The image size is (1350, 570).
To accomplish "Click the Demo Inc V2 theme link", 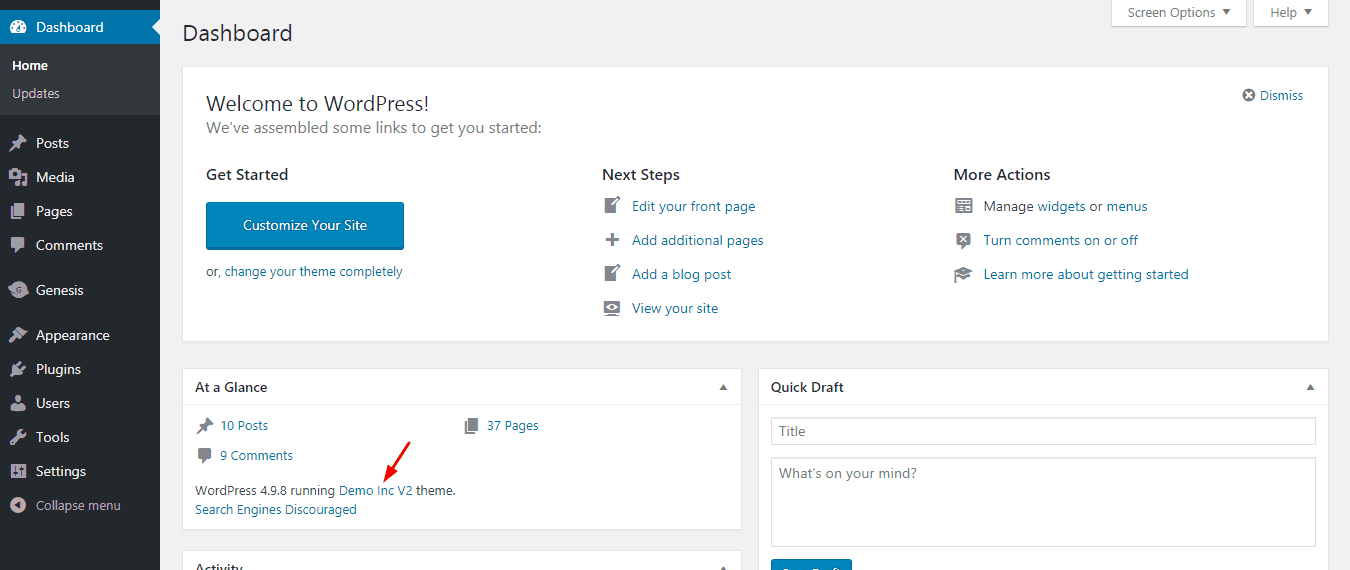I will coord(376,490).
